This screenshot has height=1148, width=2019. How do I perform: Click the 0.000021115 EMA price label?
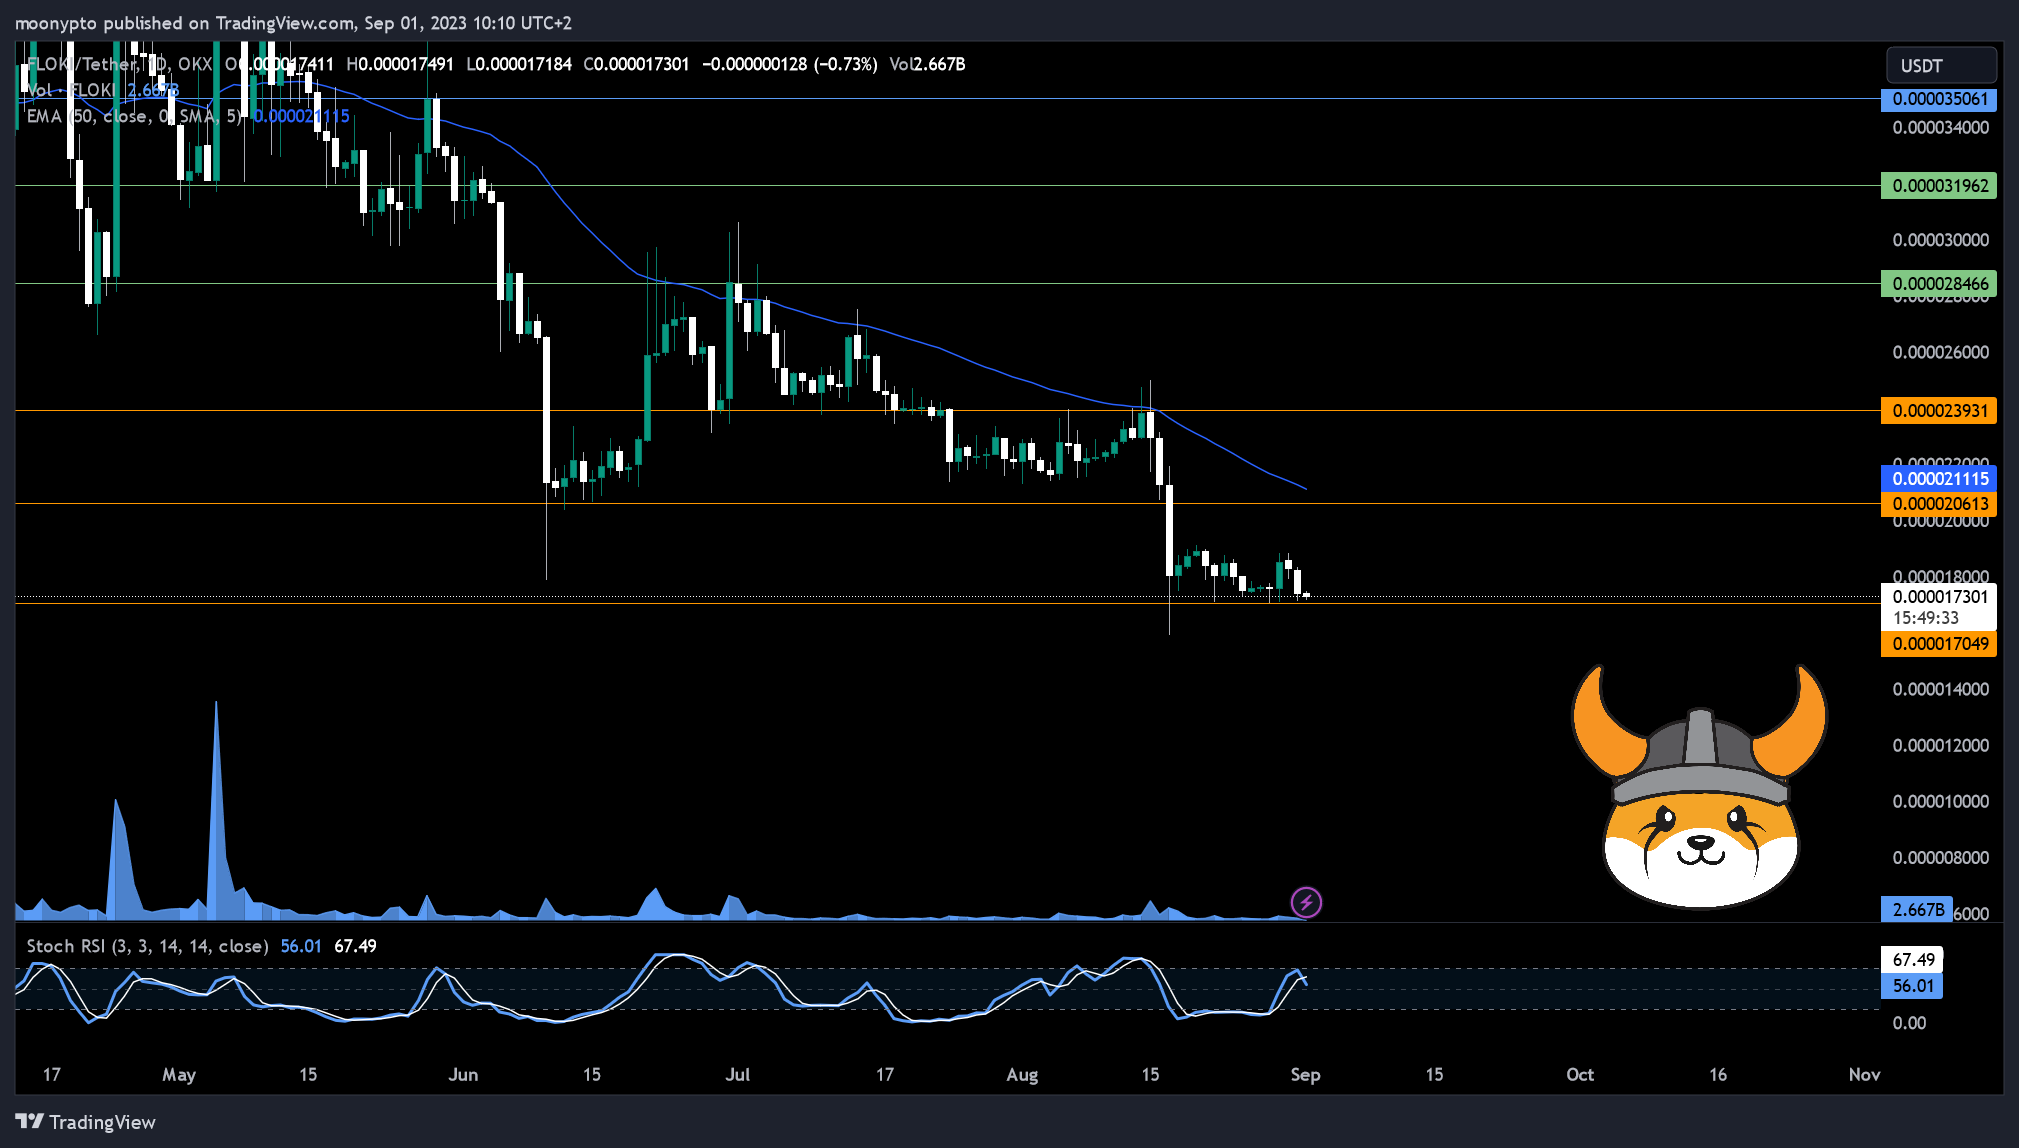(x=1939, y=479)
